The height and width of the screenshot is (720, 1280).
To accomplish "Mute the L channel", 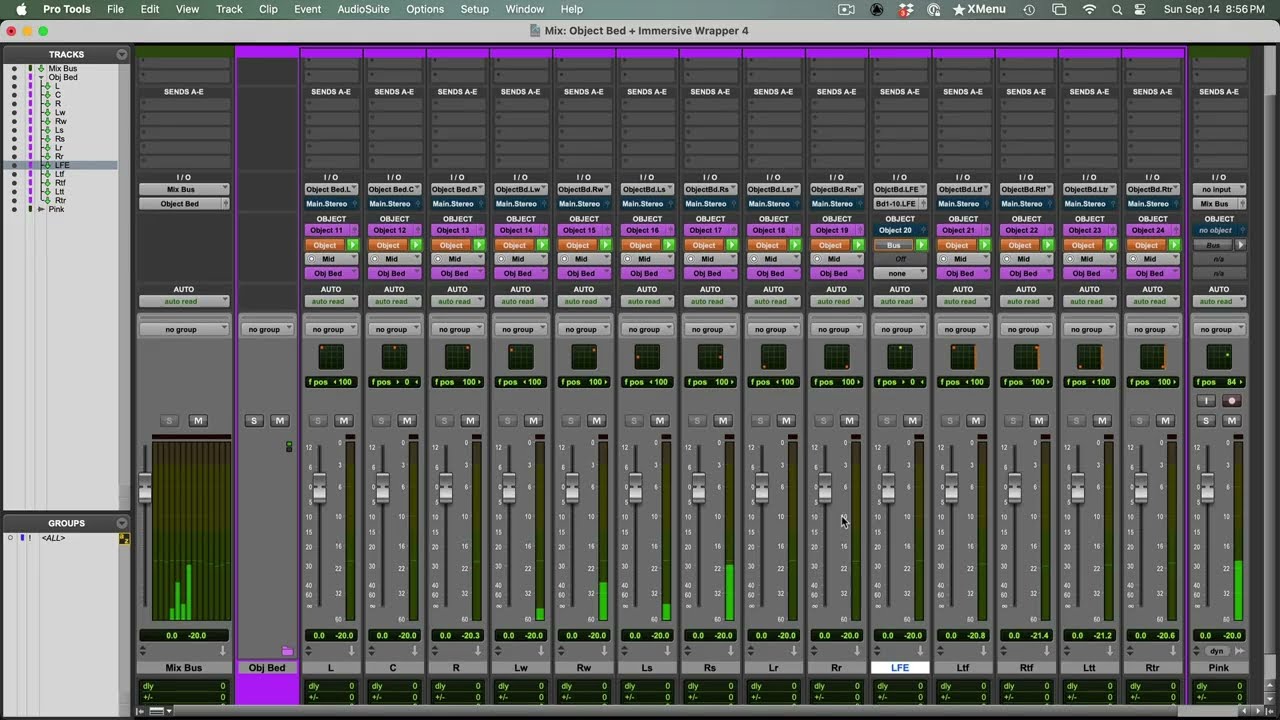I will pyautogui.click(x=343, y=421).
